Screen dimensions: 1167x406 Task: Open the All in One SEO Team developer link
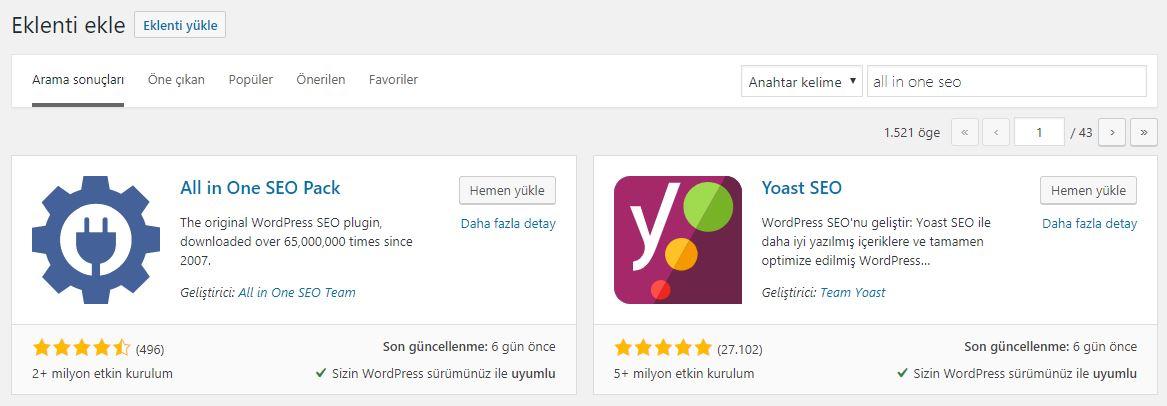297,292
